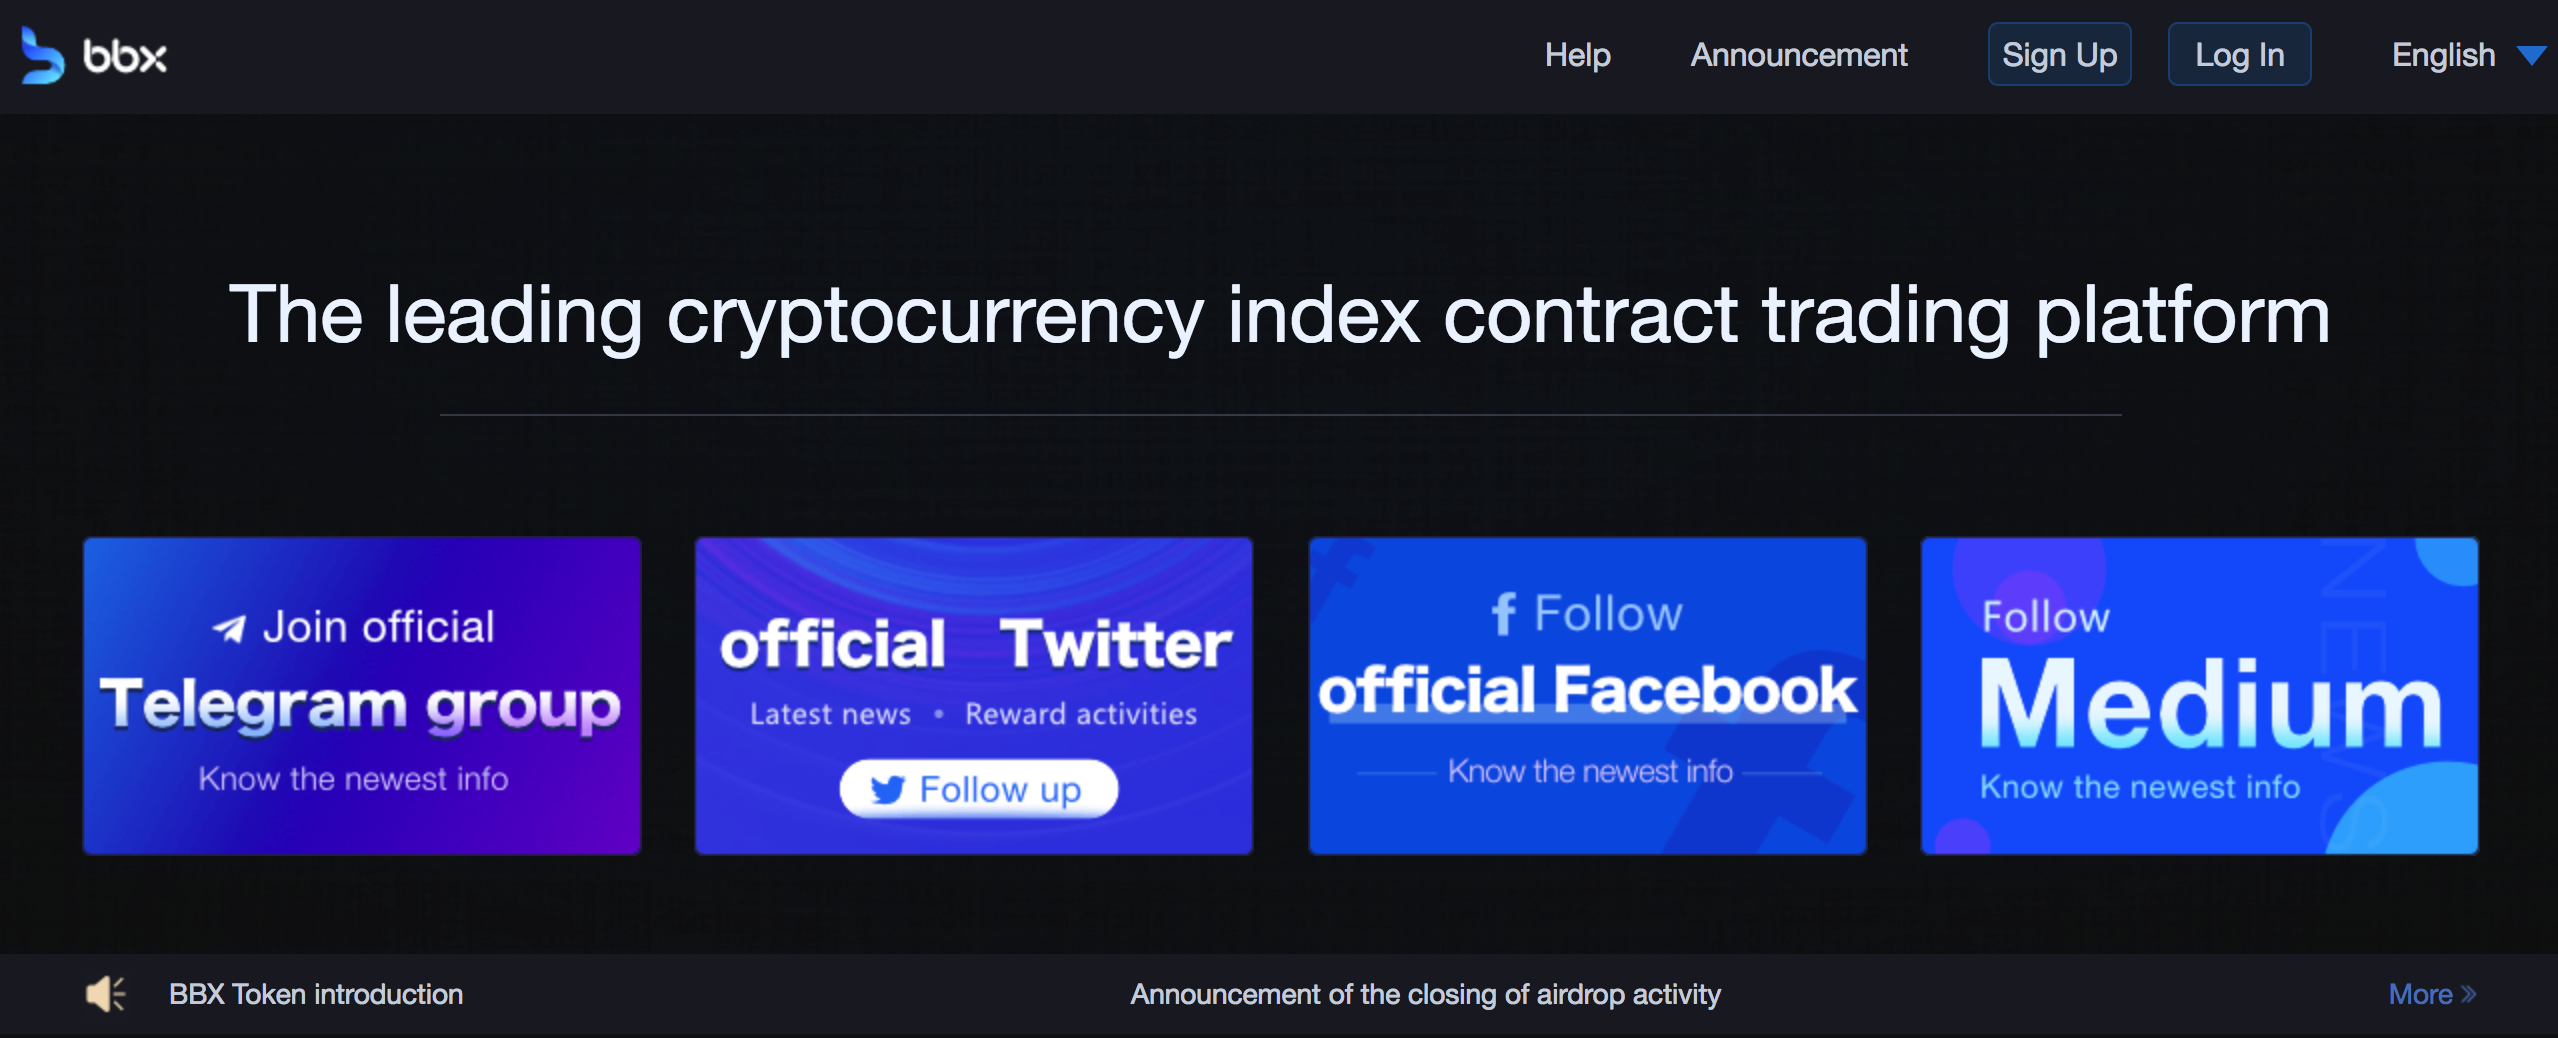The width and height of the screenshot is (2558, 1038).
Task: Click the Sign Up button
Action: pos(2059,55)
